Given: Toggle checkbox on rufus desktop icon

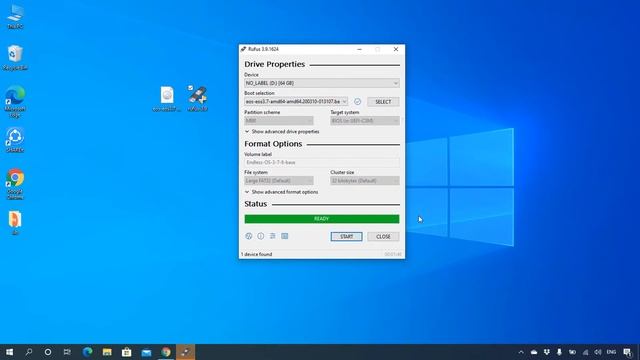Looking at the screenshot, I should [190, 87].
